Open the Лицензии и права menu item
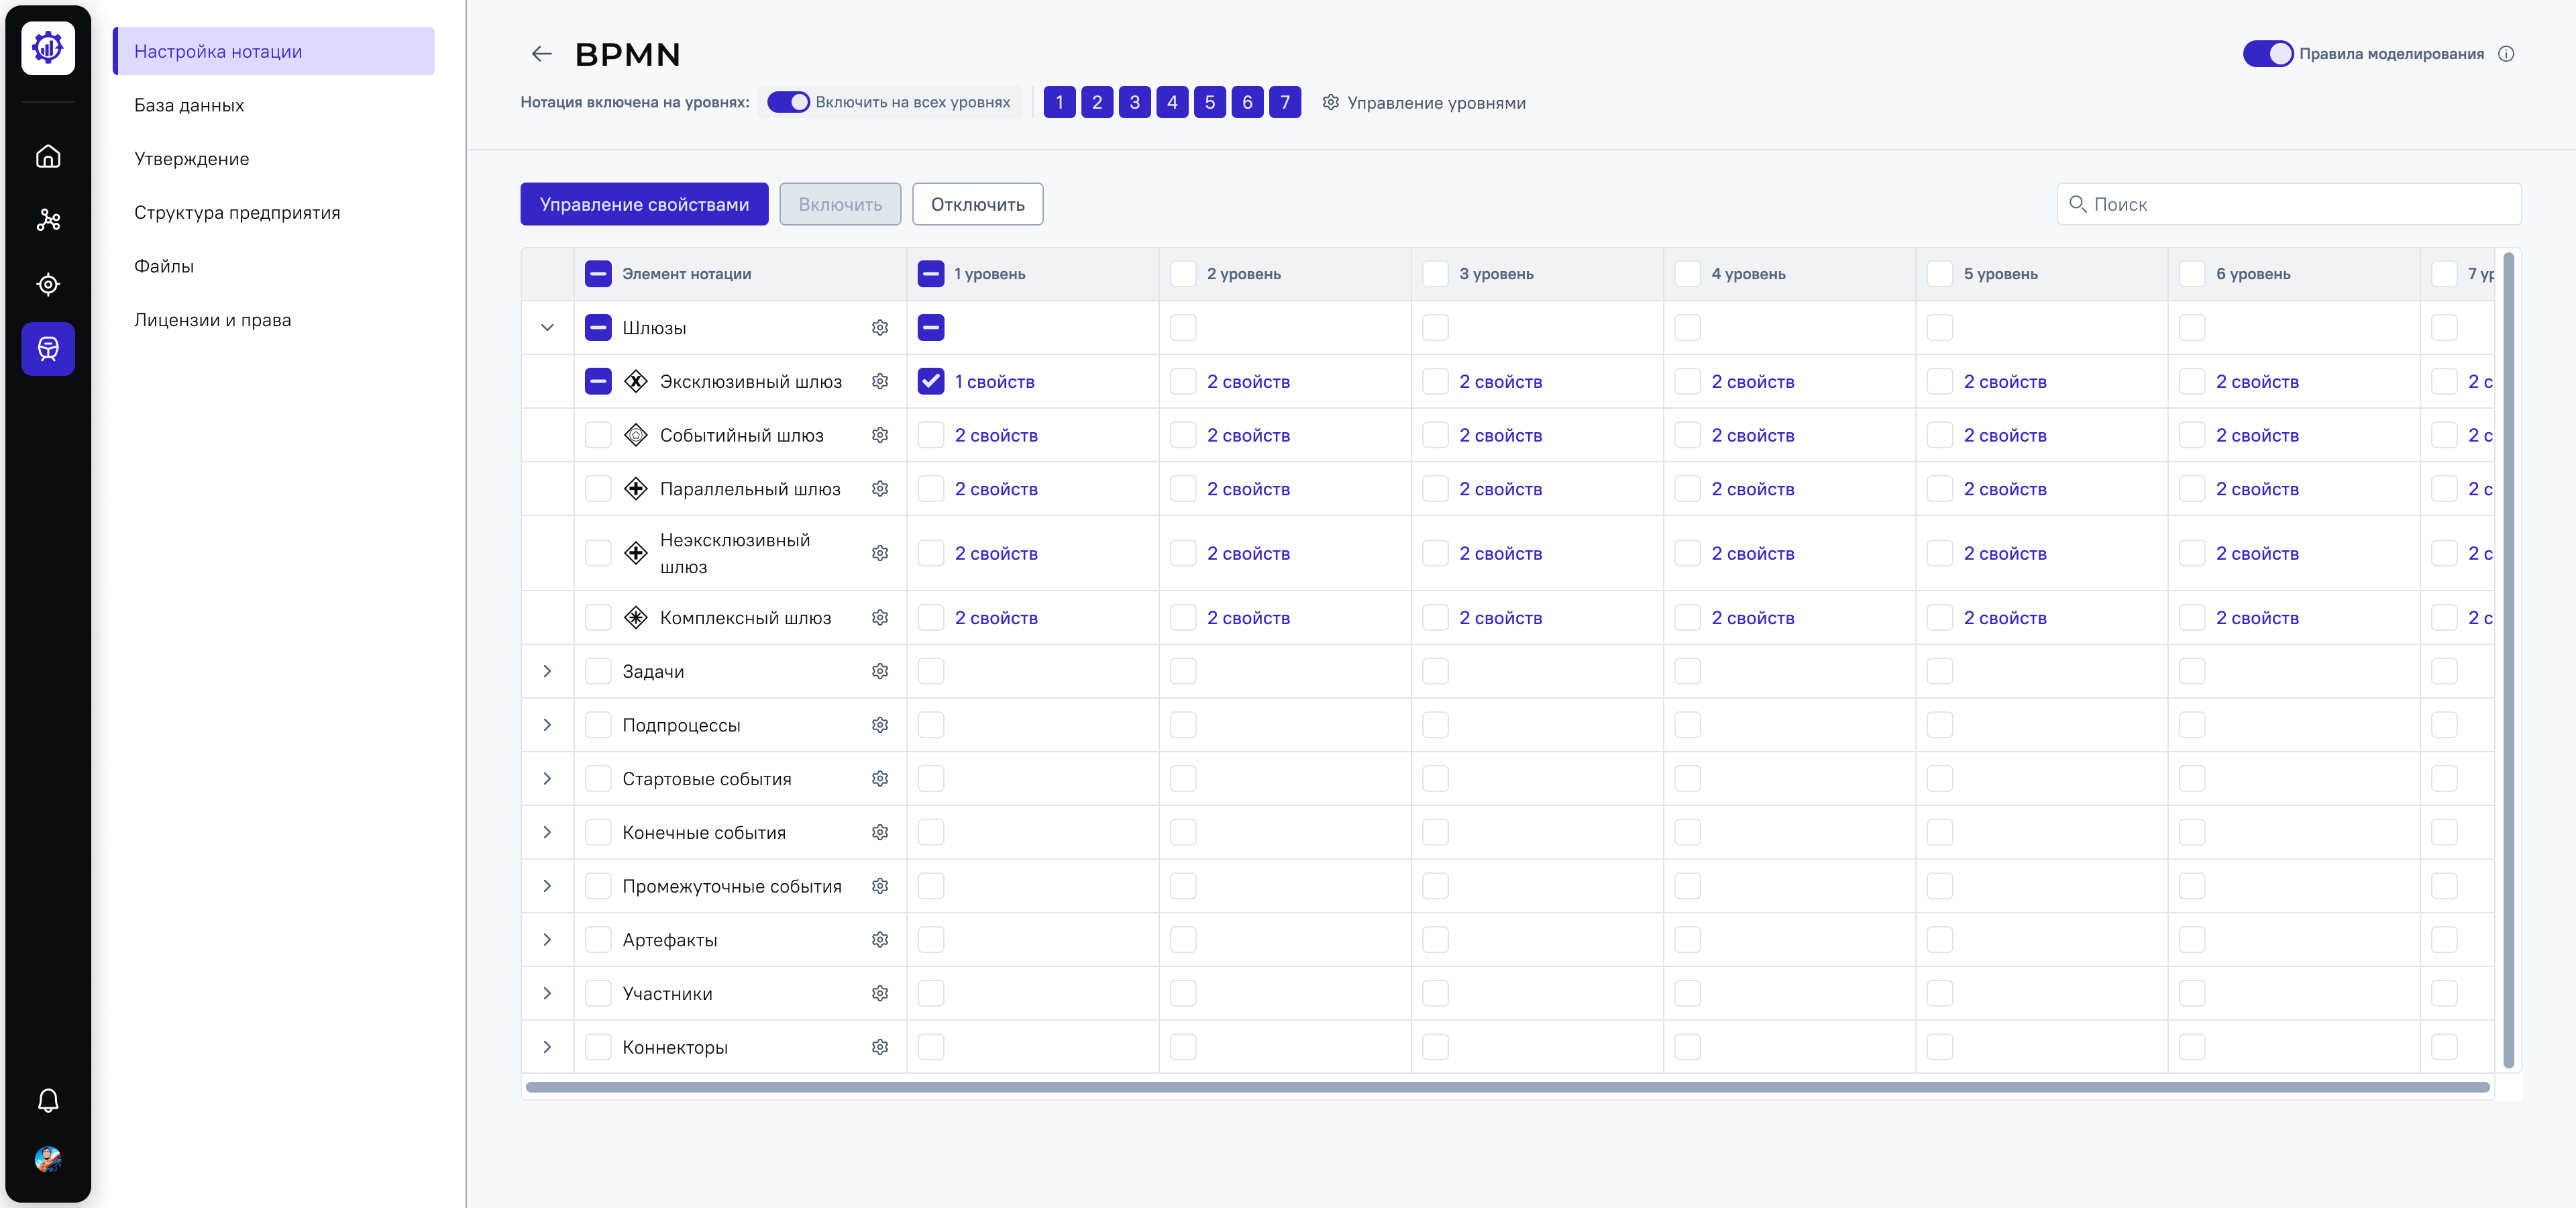The height and width of the screenshot is (1208, 2576). click(x=212, y=320)
